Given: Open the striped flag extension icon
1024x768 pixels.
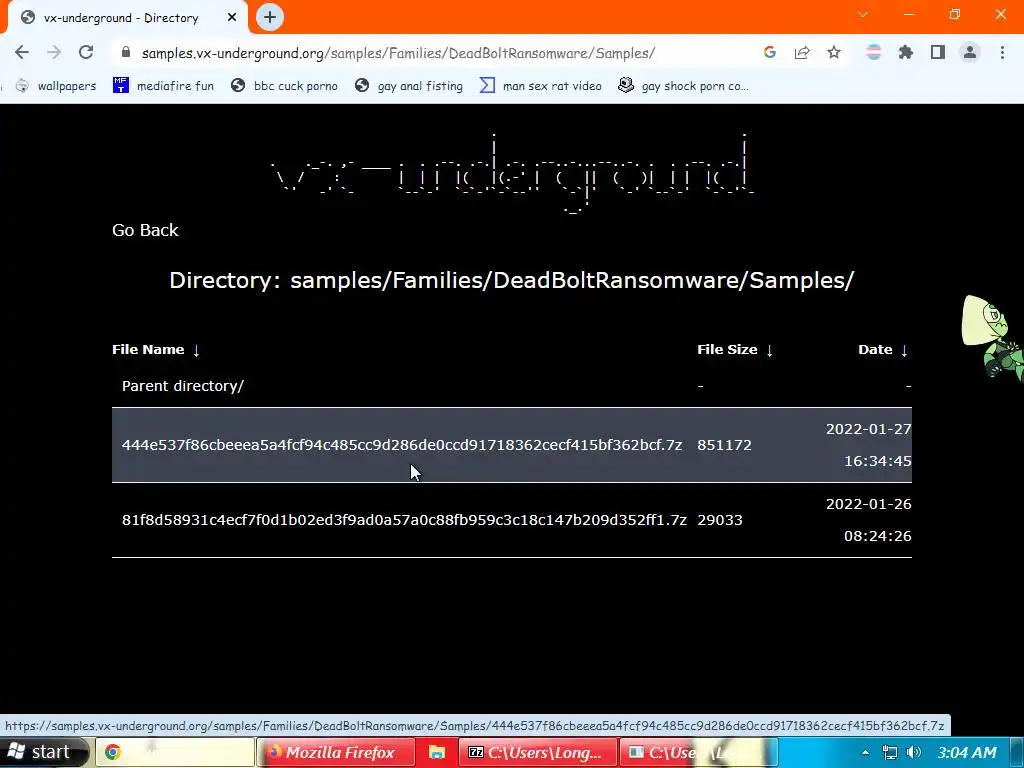Looking at the screenshot, I should coord(873,52).
